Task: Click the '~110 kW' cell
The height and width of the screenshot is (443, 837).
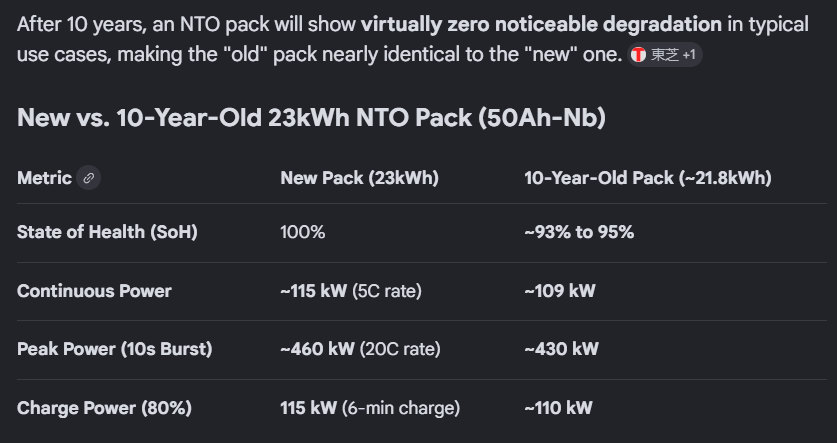Action: (x=558, y=408)
